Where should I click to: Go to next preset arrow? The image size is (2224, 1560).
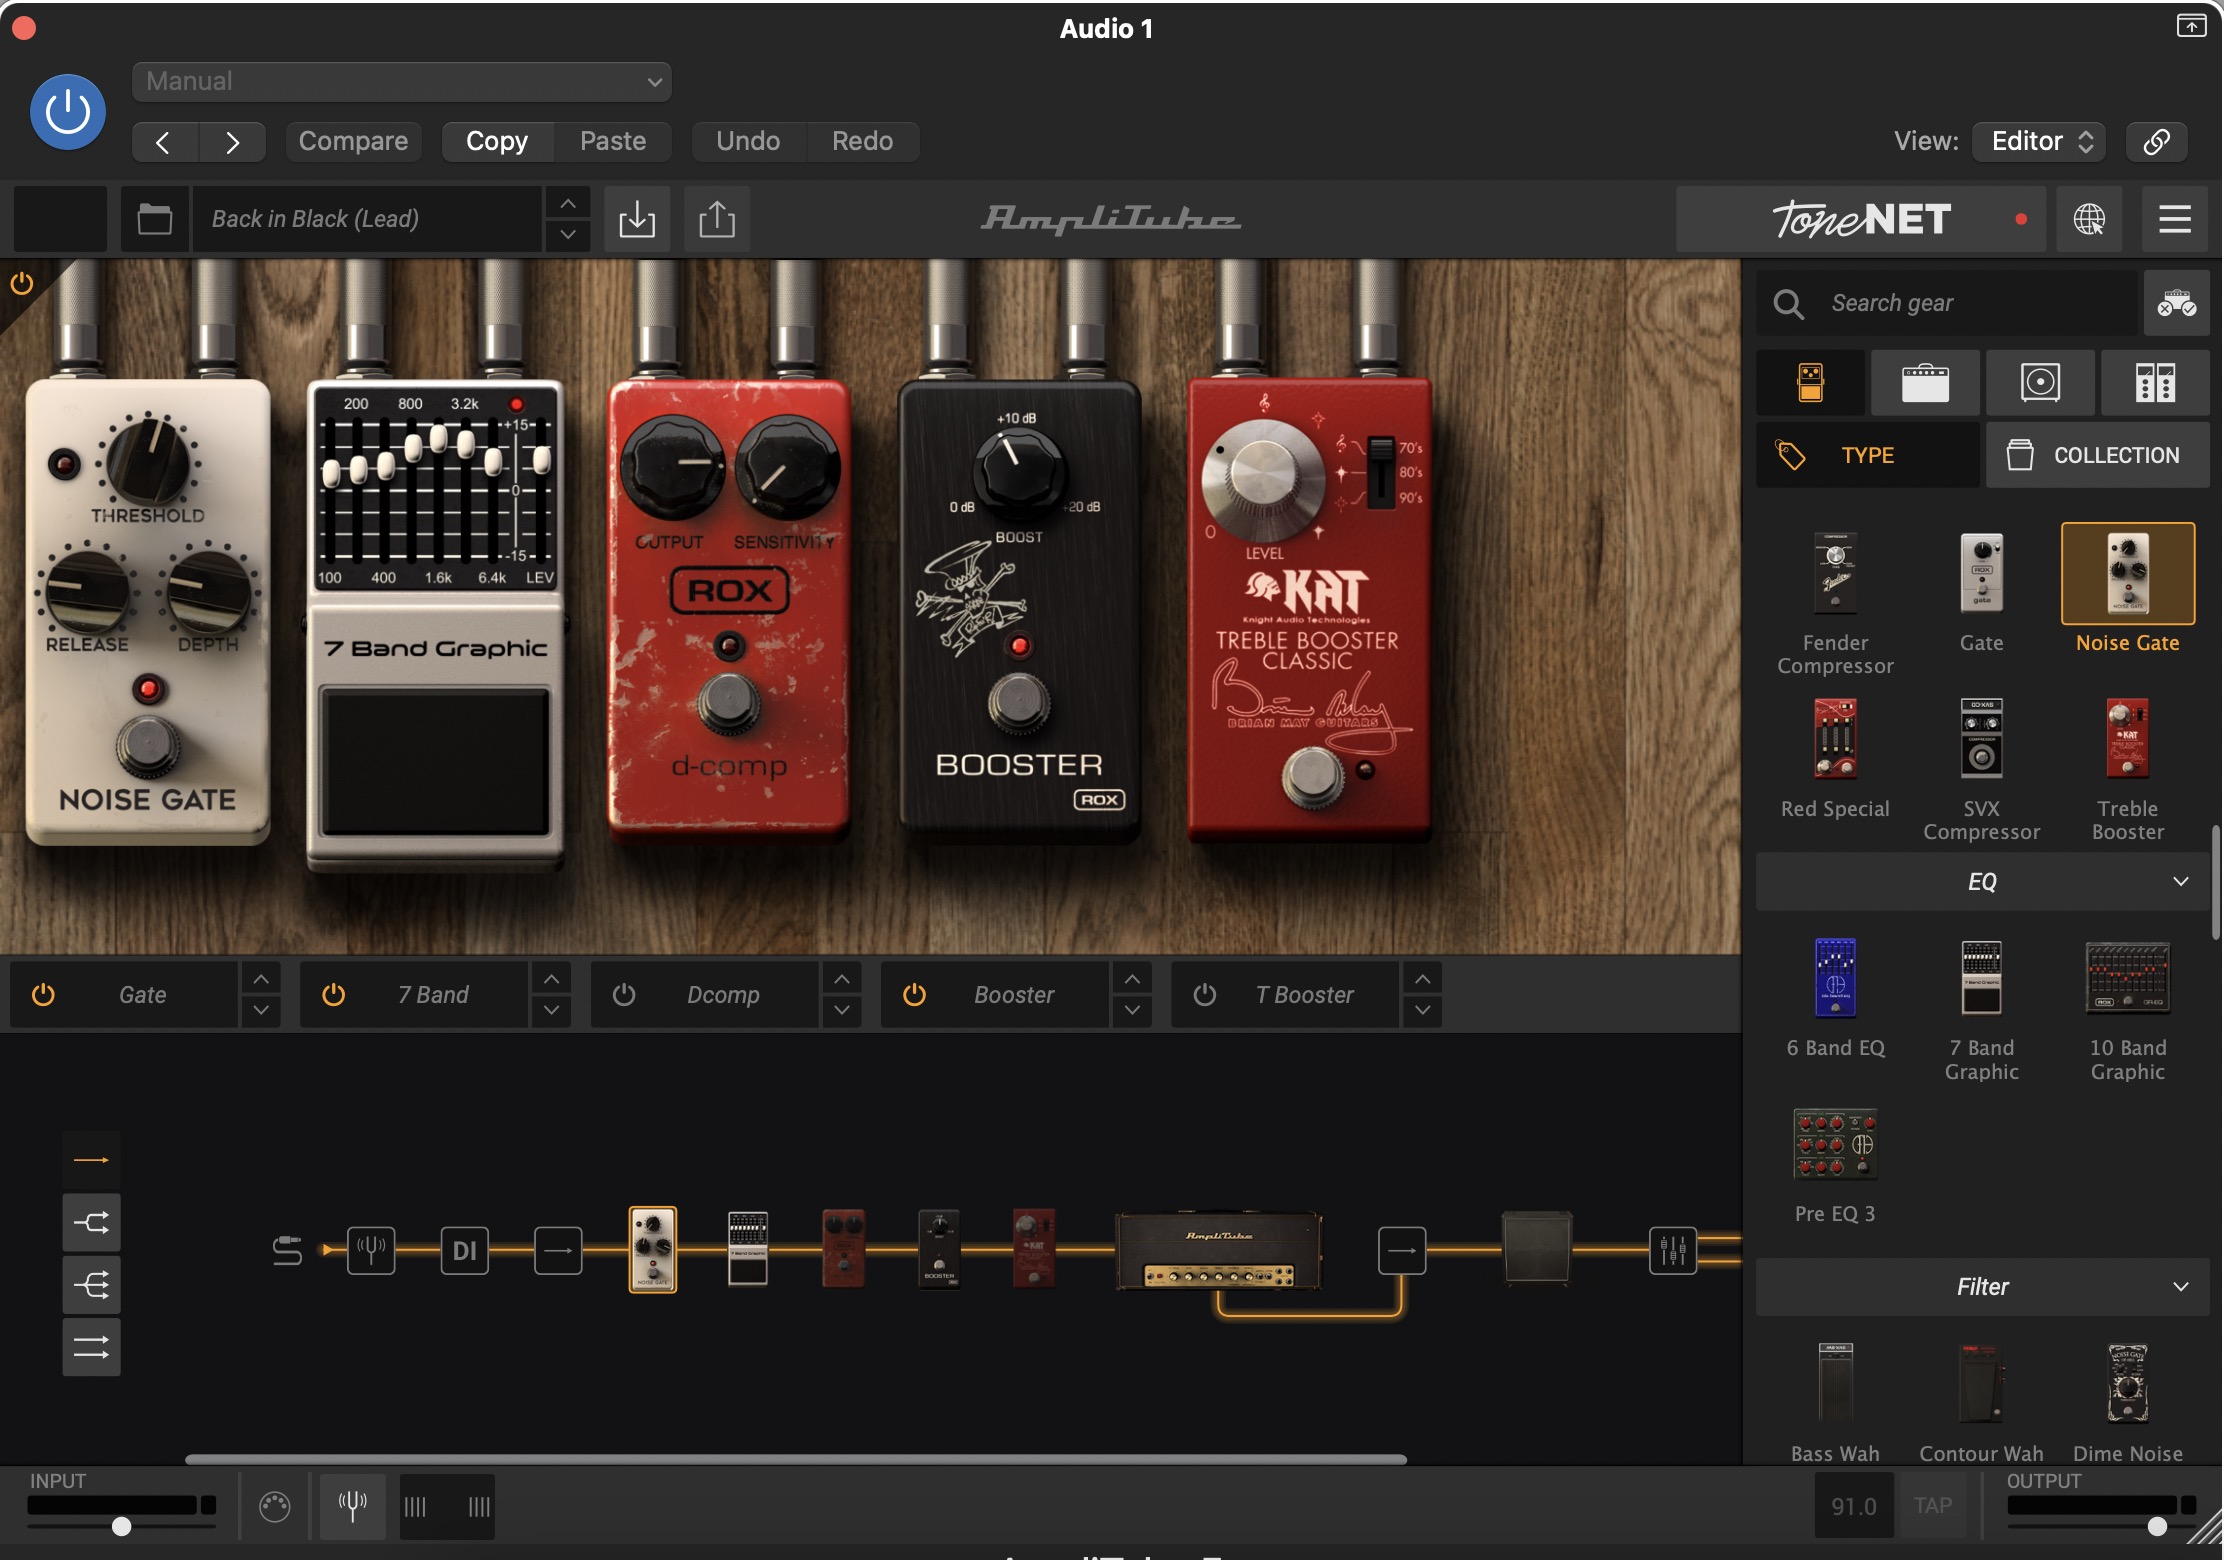[232, 141]
